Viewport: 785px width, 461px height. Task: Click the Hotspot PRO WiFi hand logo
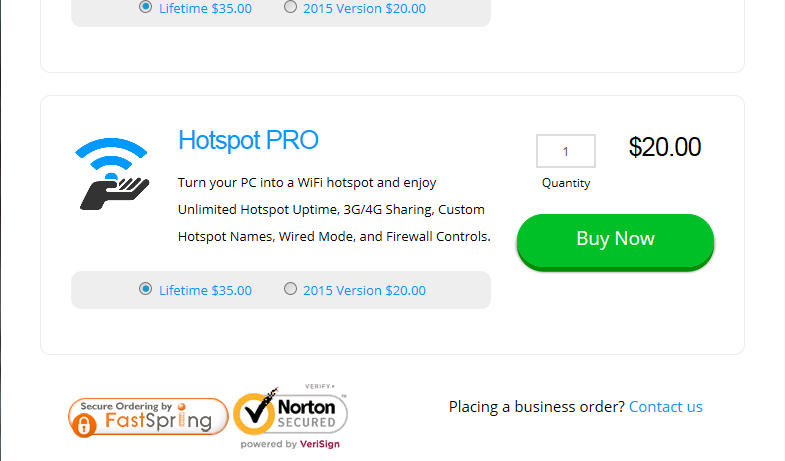pyautogui.click(x=111, y=174)
